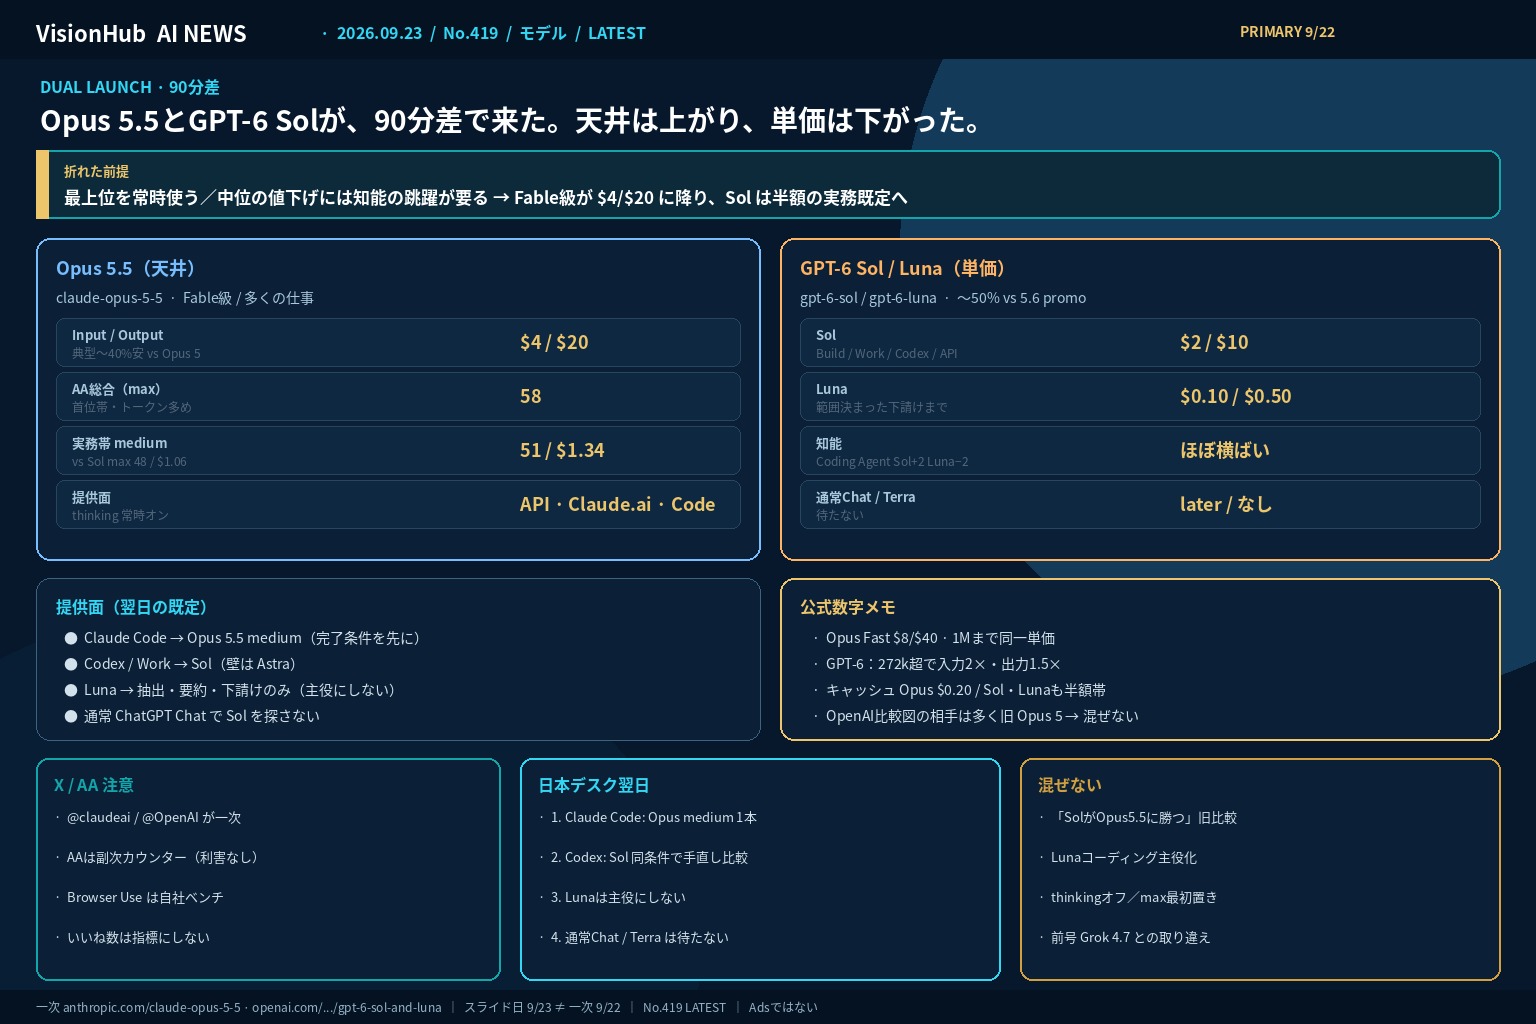The width and height of the screenshot is (1536, 1024).
Task: Click the GPT-6 Sol / Luna（単価） heading
Action: coord(906,268)
